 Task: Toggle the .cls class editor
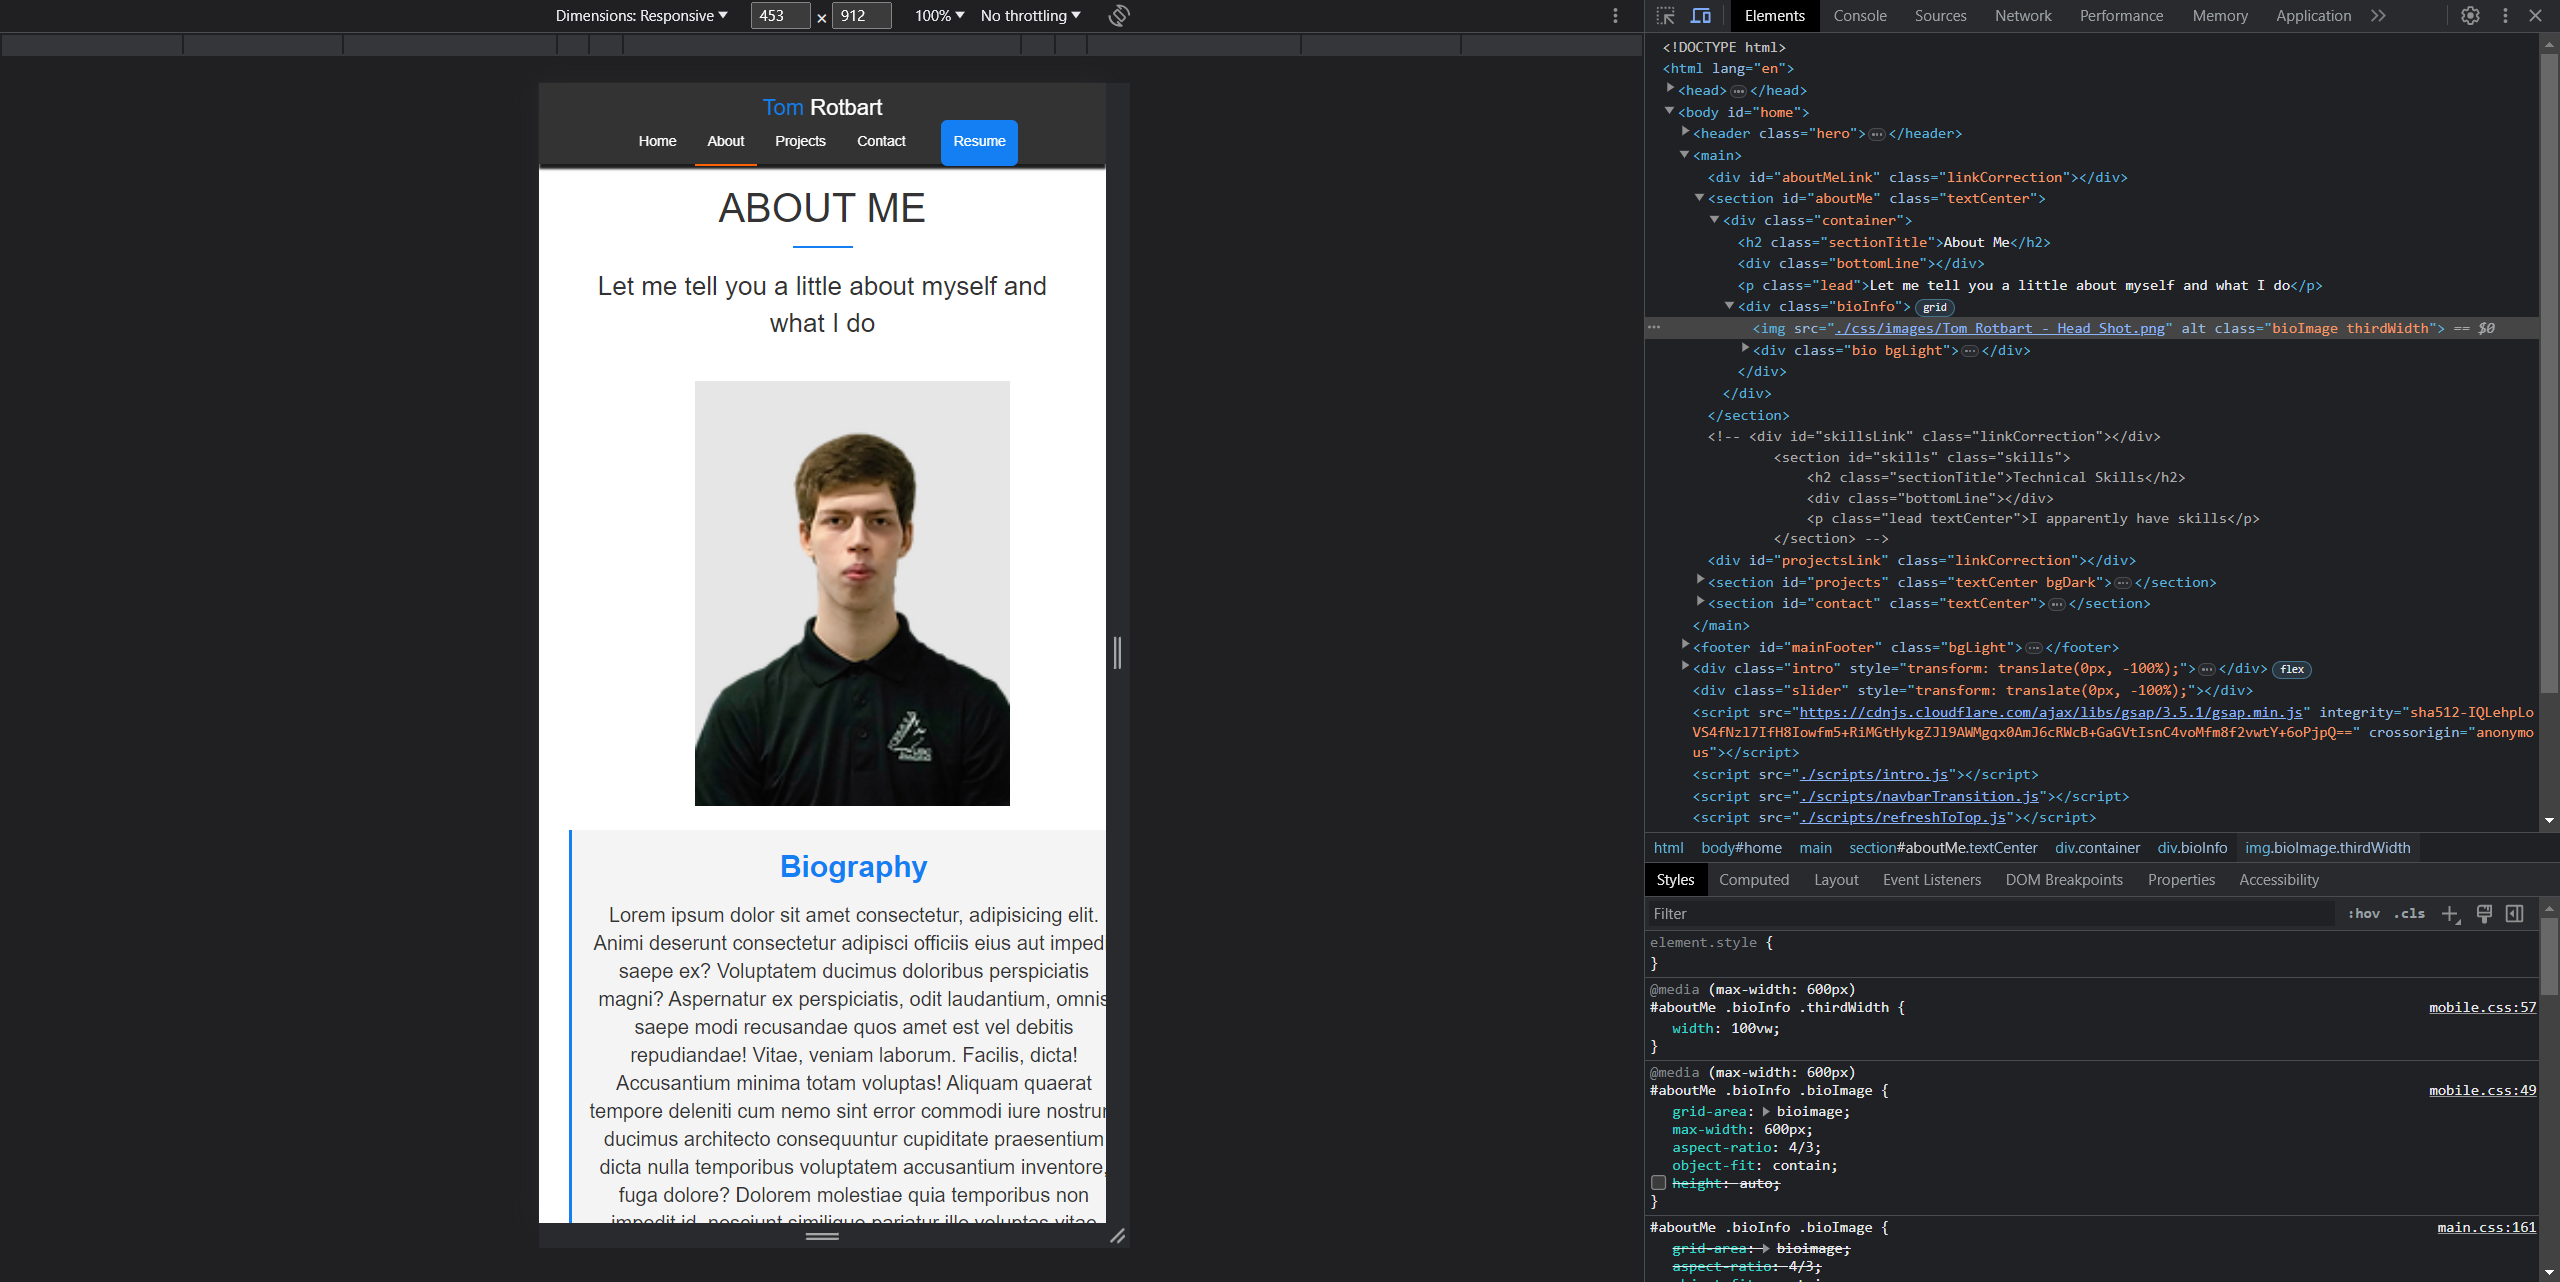tap(2409, 914)
